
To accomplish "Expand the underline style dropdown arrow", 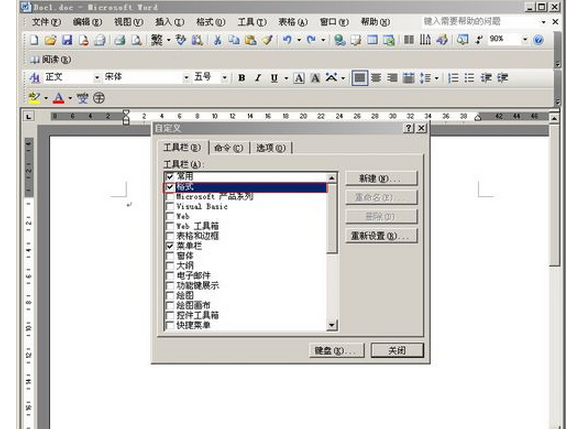I will coord(286,78).
